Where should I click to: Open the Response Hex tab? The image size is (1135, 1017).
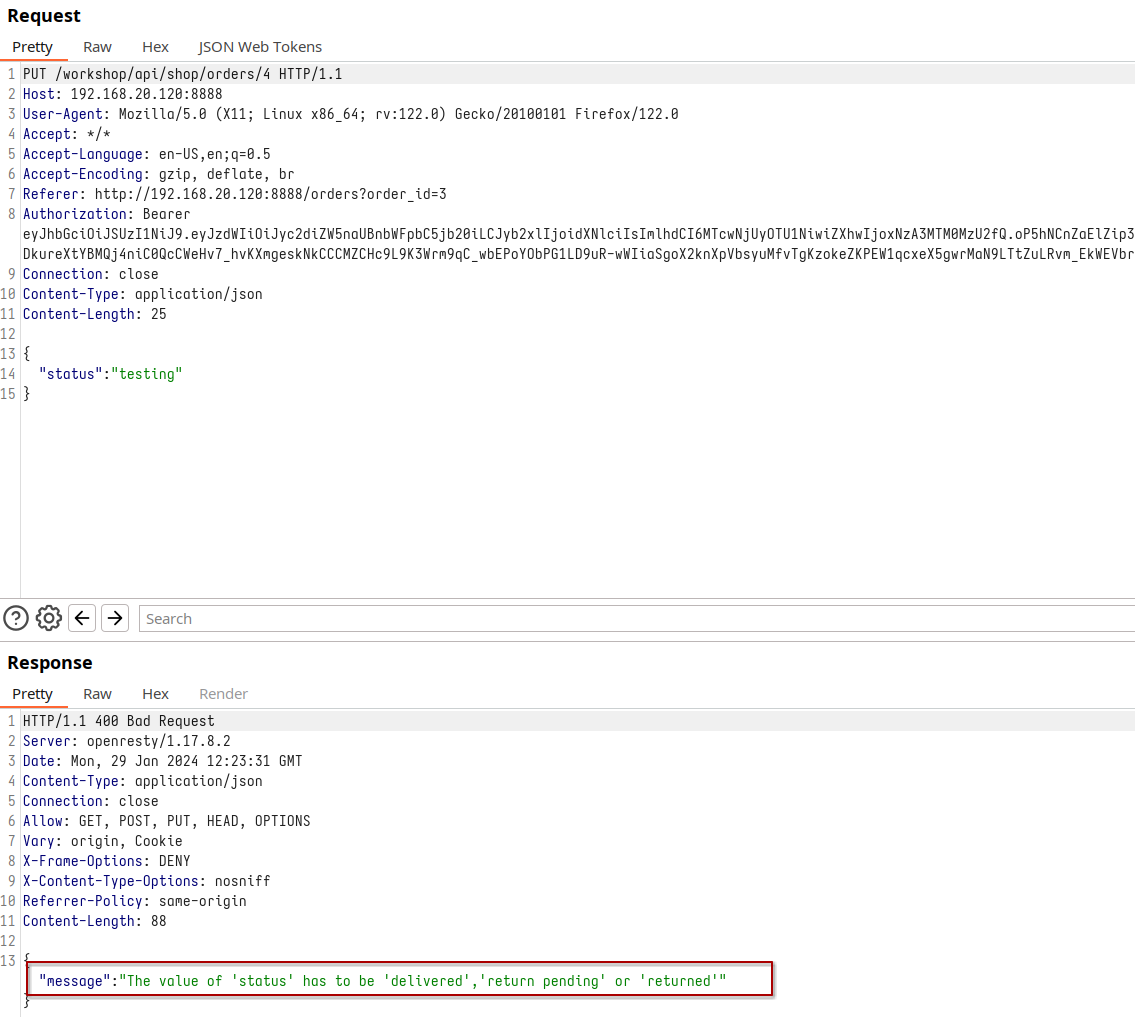pyautogui.click(x=155, y=694)
